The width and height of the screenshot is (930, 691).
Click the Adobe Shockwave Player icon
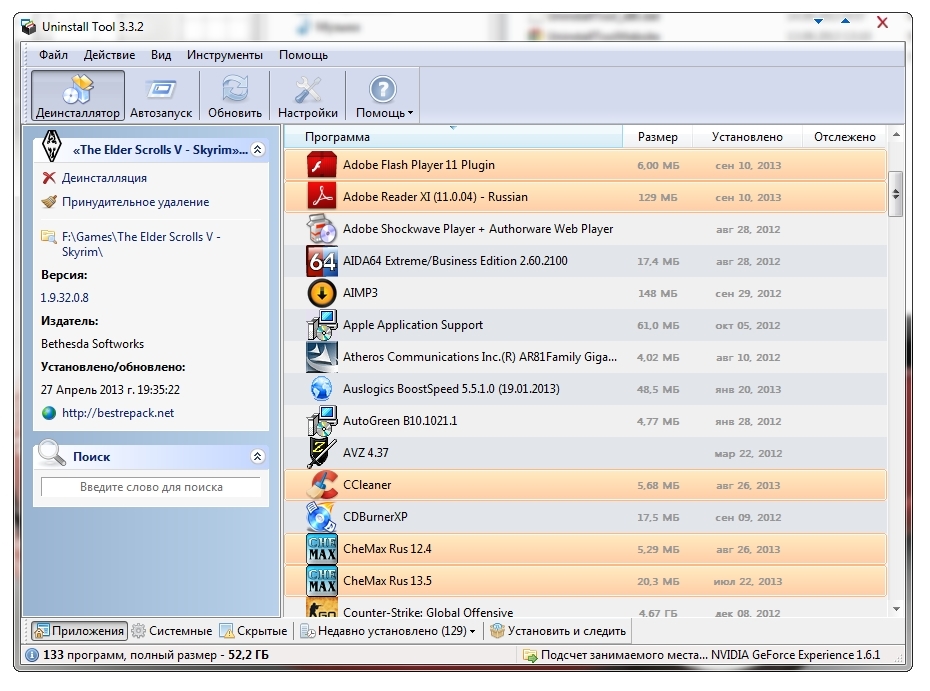coord(322,229)
